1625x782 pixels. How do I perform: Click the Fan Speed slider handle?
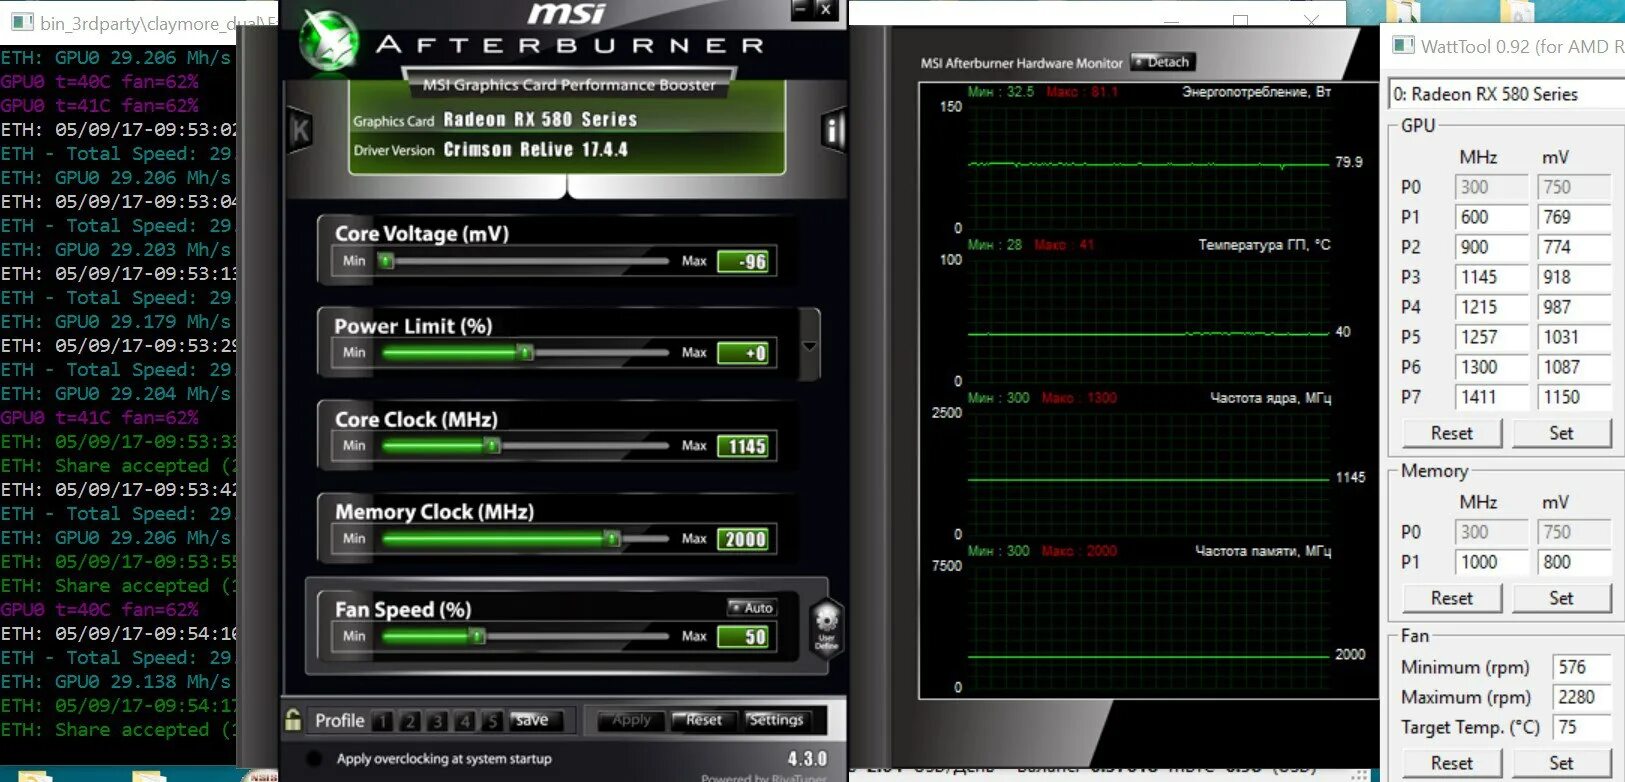tap(478, 635)
